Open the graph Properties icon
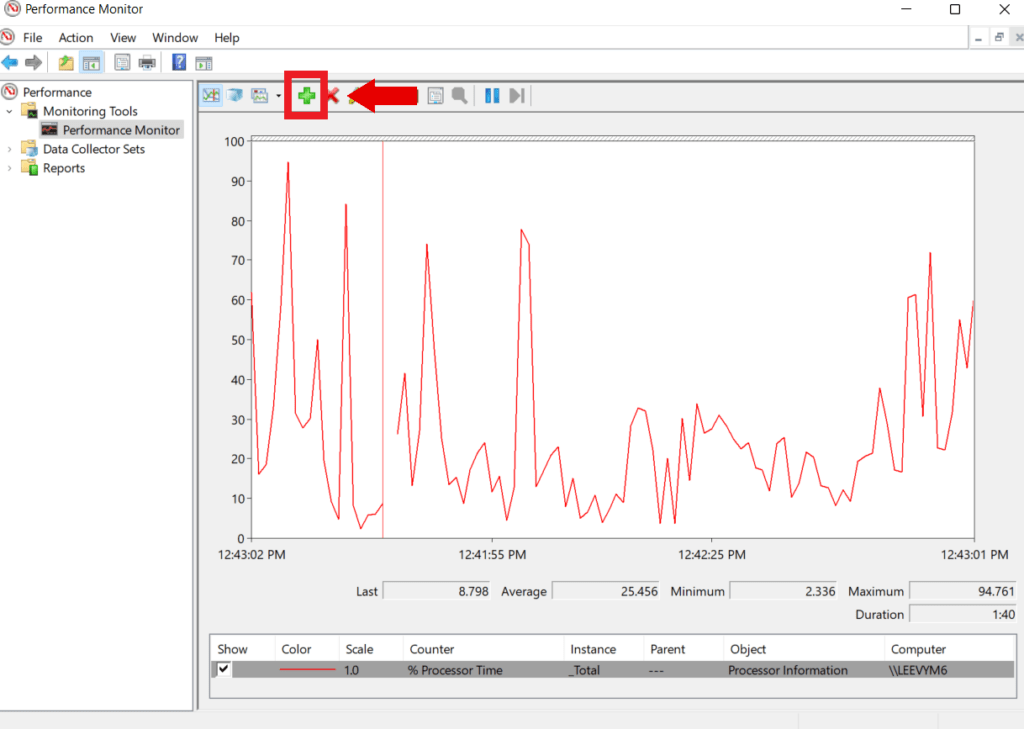1024x729 pixels. point(436,95)
